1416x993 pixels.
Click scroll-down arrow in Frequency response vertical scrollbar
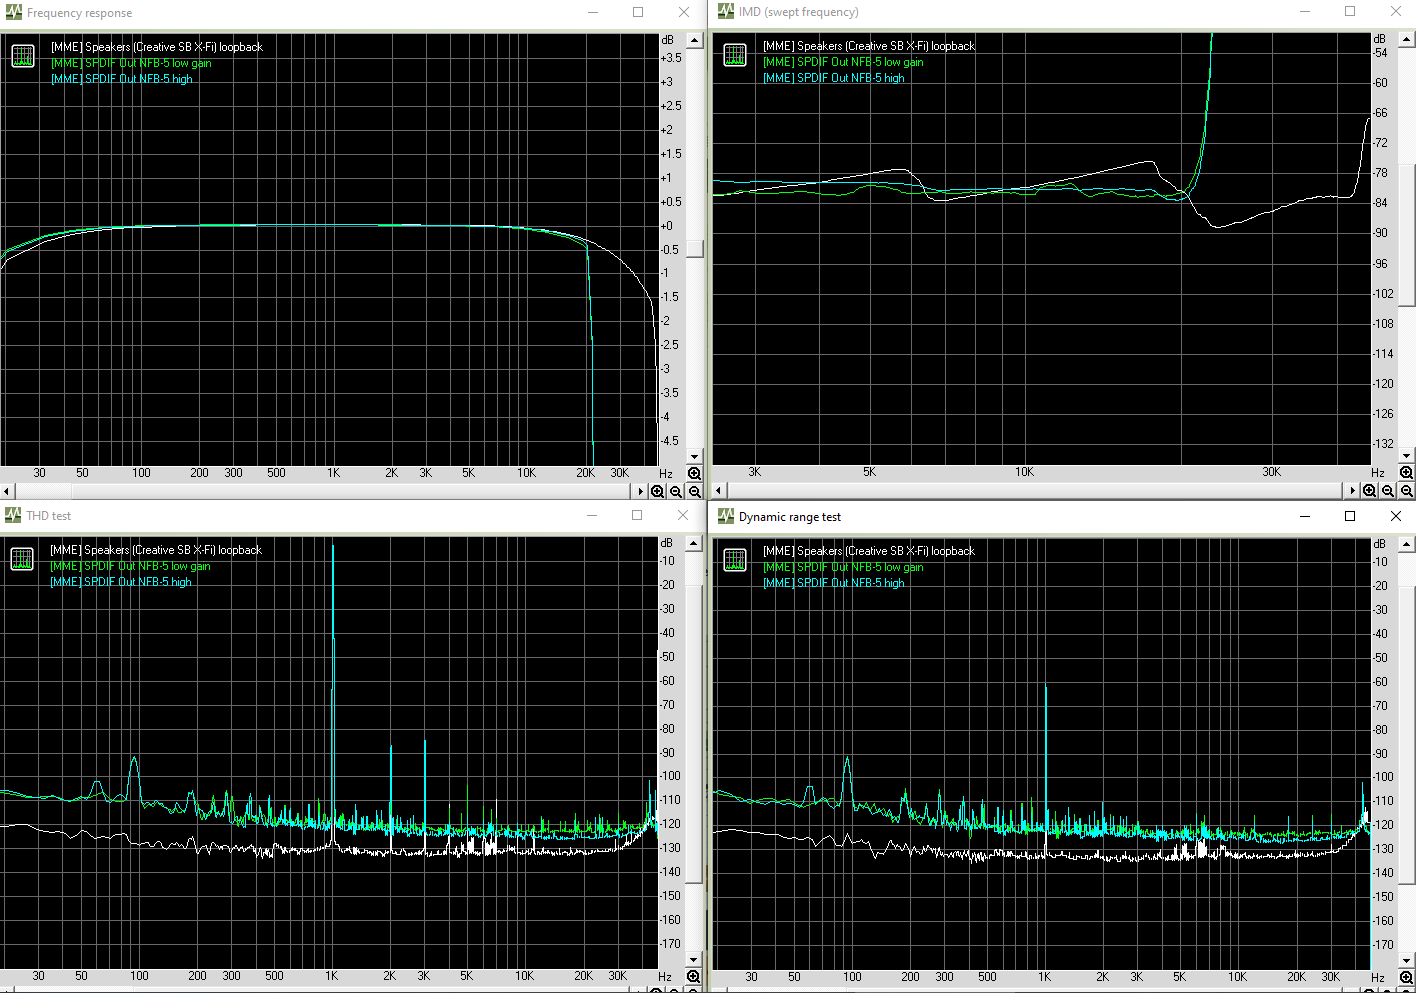695,456
